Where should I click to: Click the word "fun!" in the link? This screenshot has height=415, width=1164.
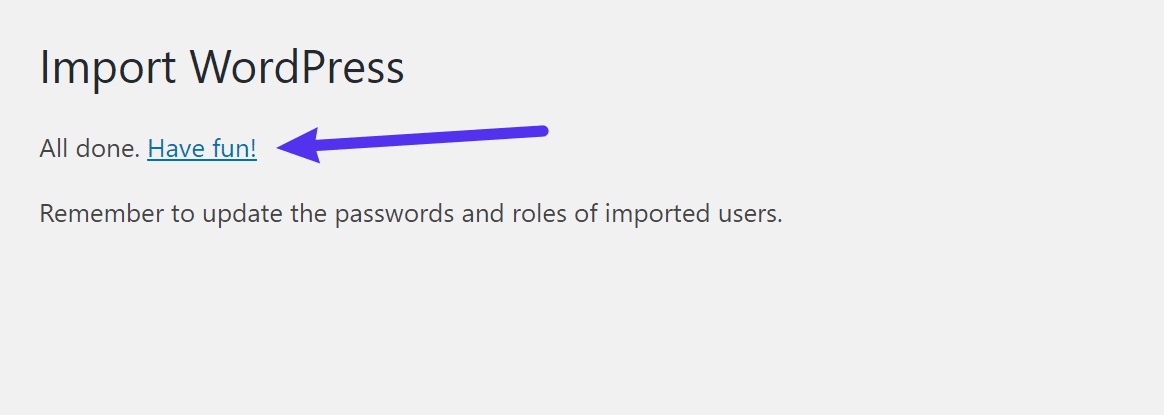235,149
